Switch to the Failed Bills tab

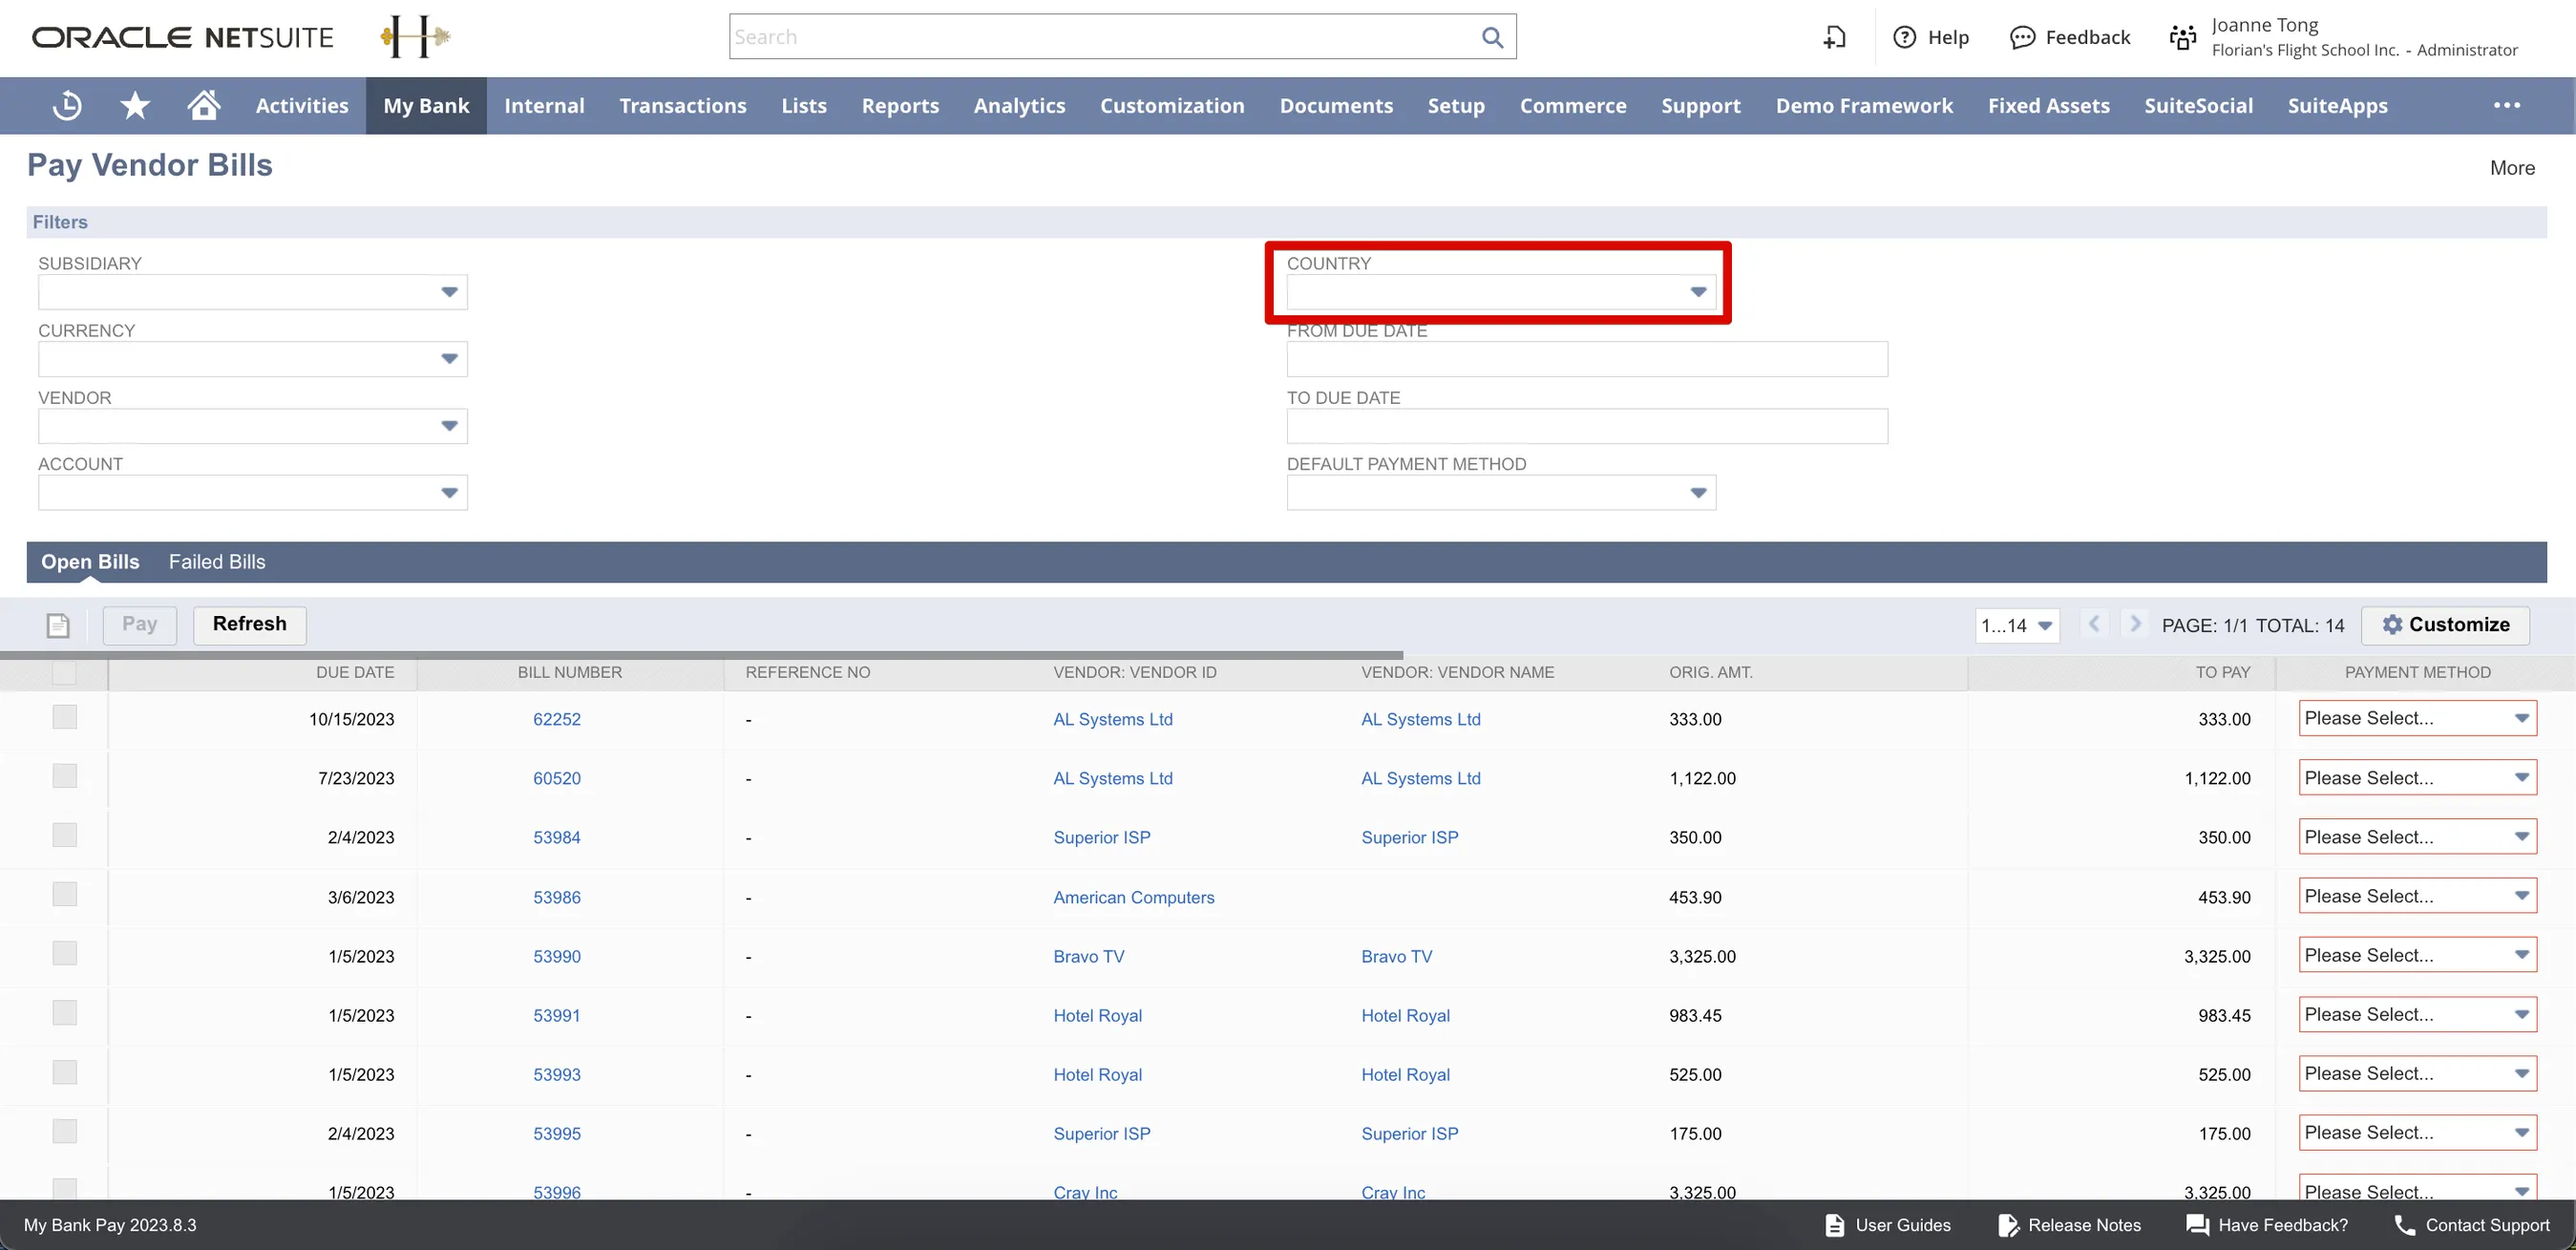217,562
